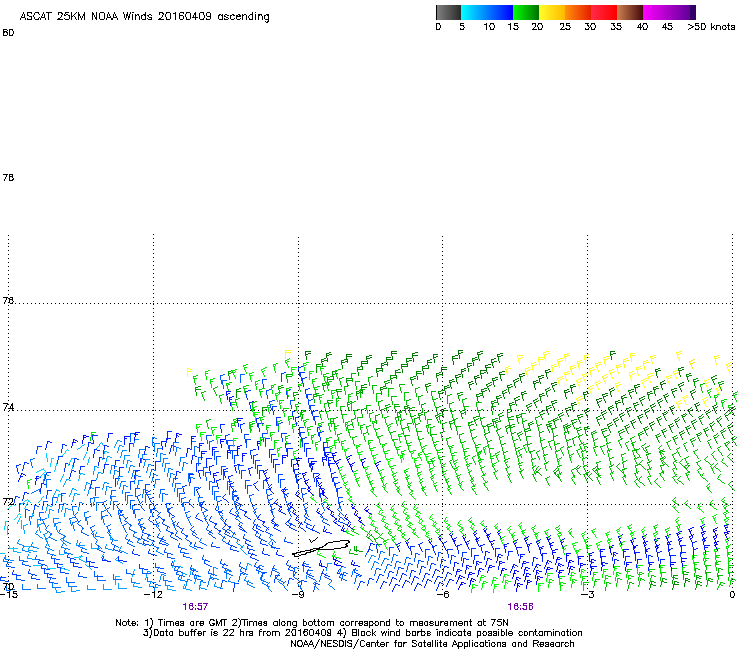Click the magenta 40-45 knots legend segment
The height and width of the screenshot is (650, 740).
(x=656, y=12)
